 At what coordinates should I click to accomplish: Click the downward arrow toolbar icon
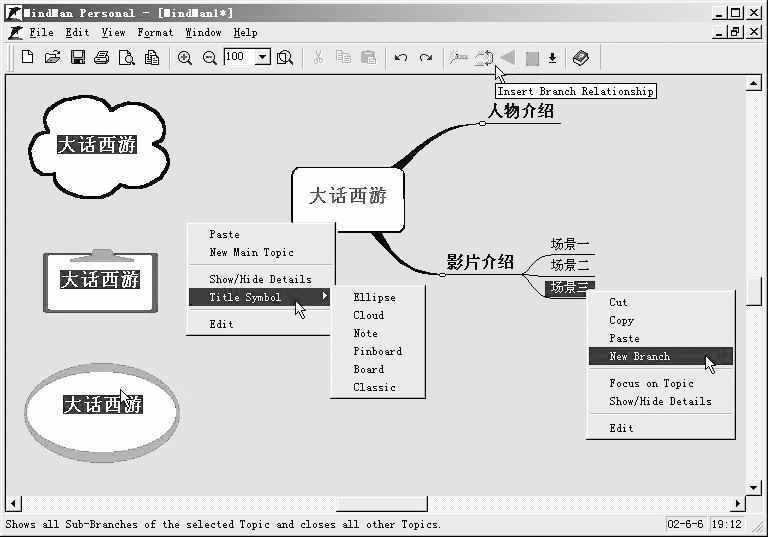point(552,58)
